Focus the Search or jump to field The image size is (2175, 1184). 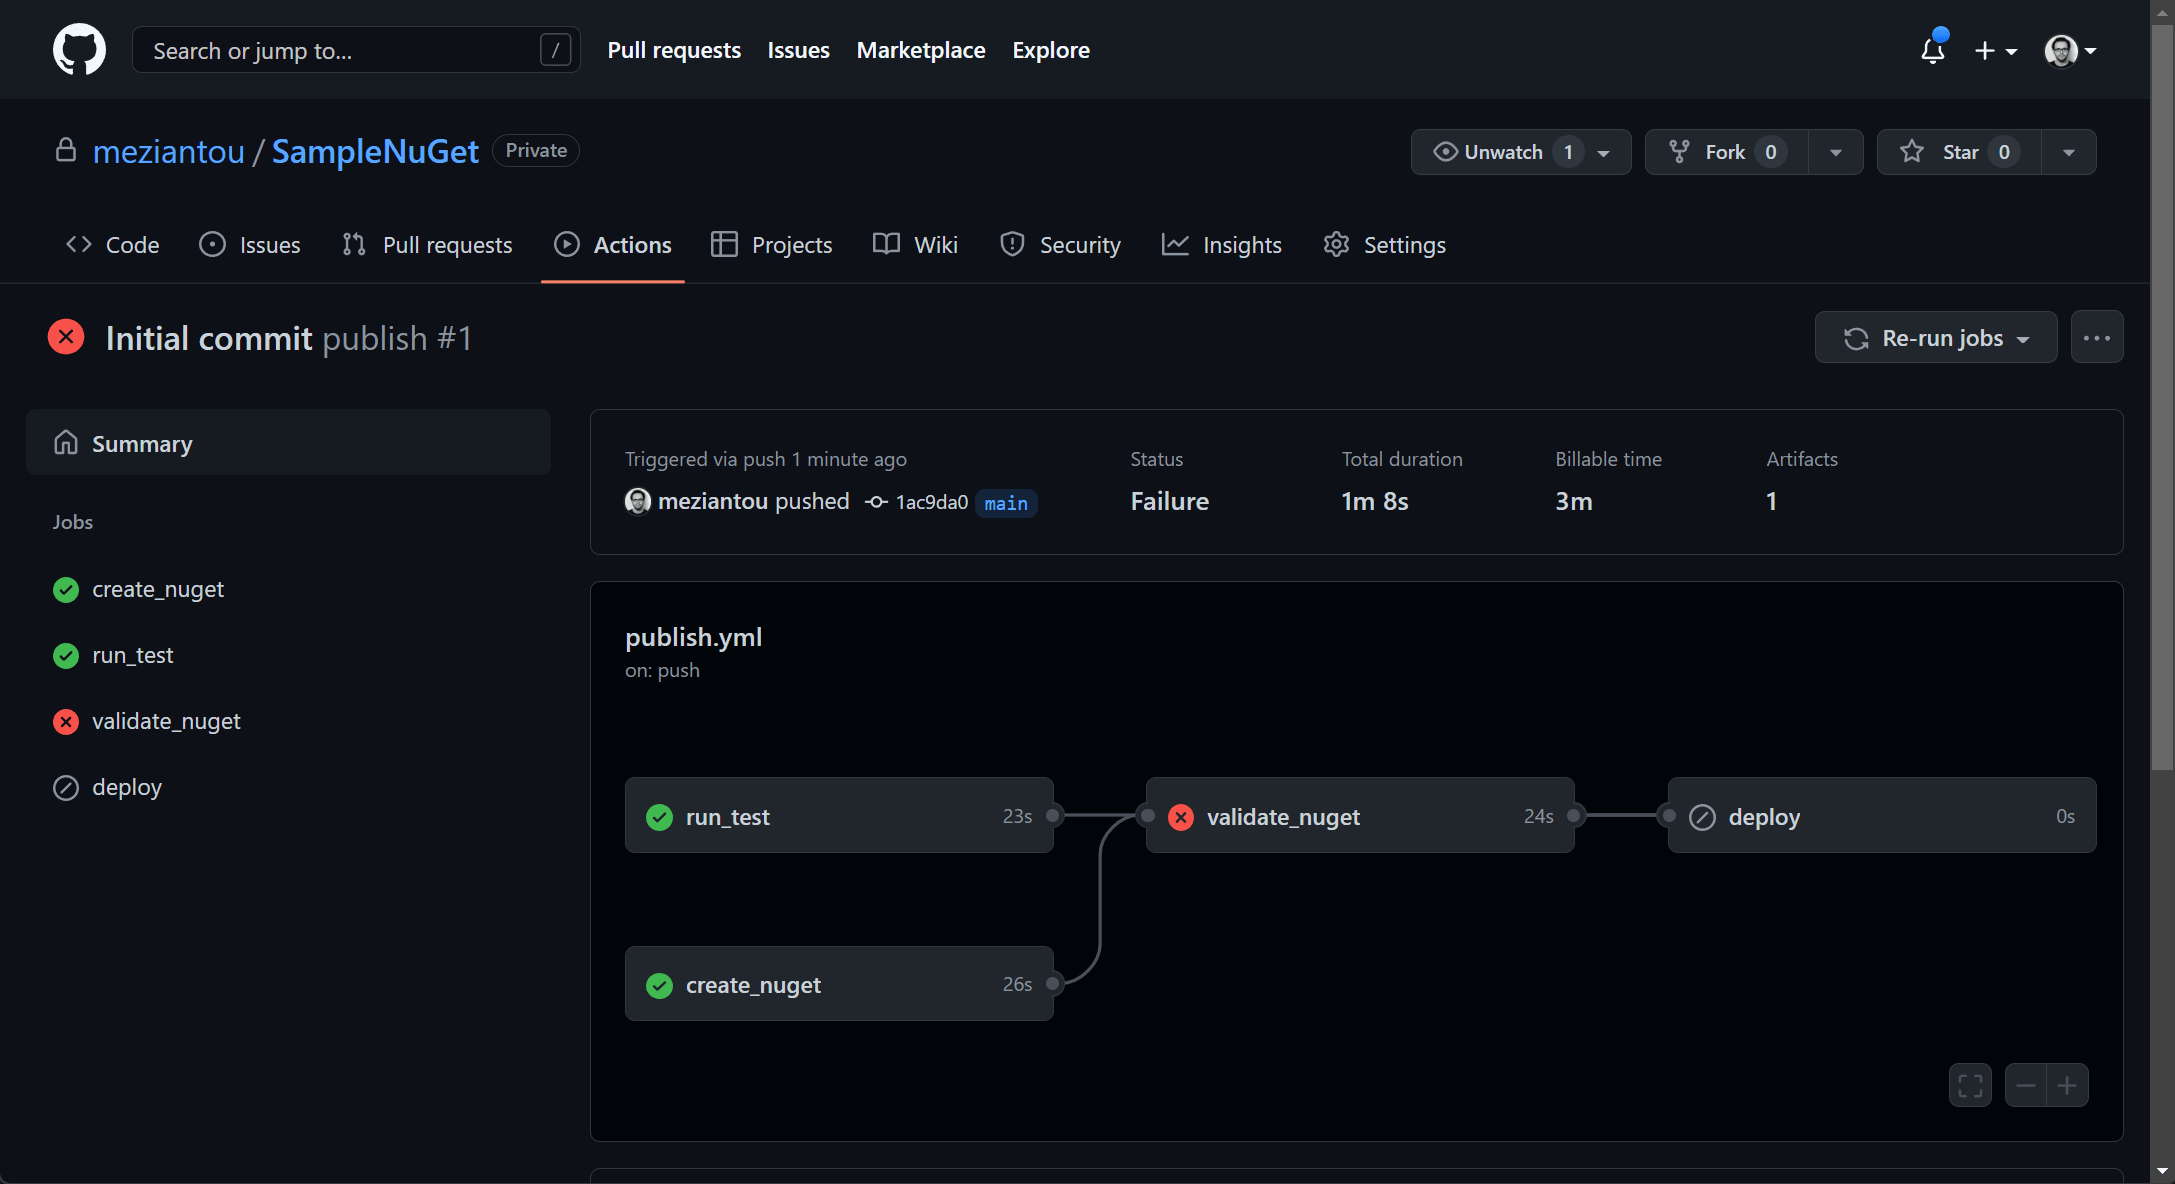tap(340, 50)
